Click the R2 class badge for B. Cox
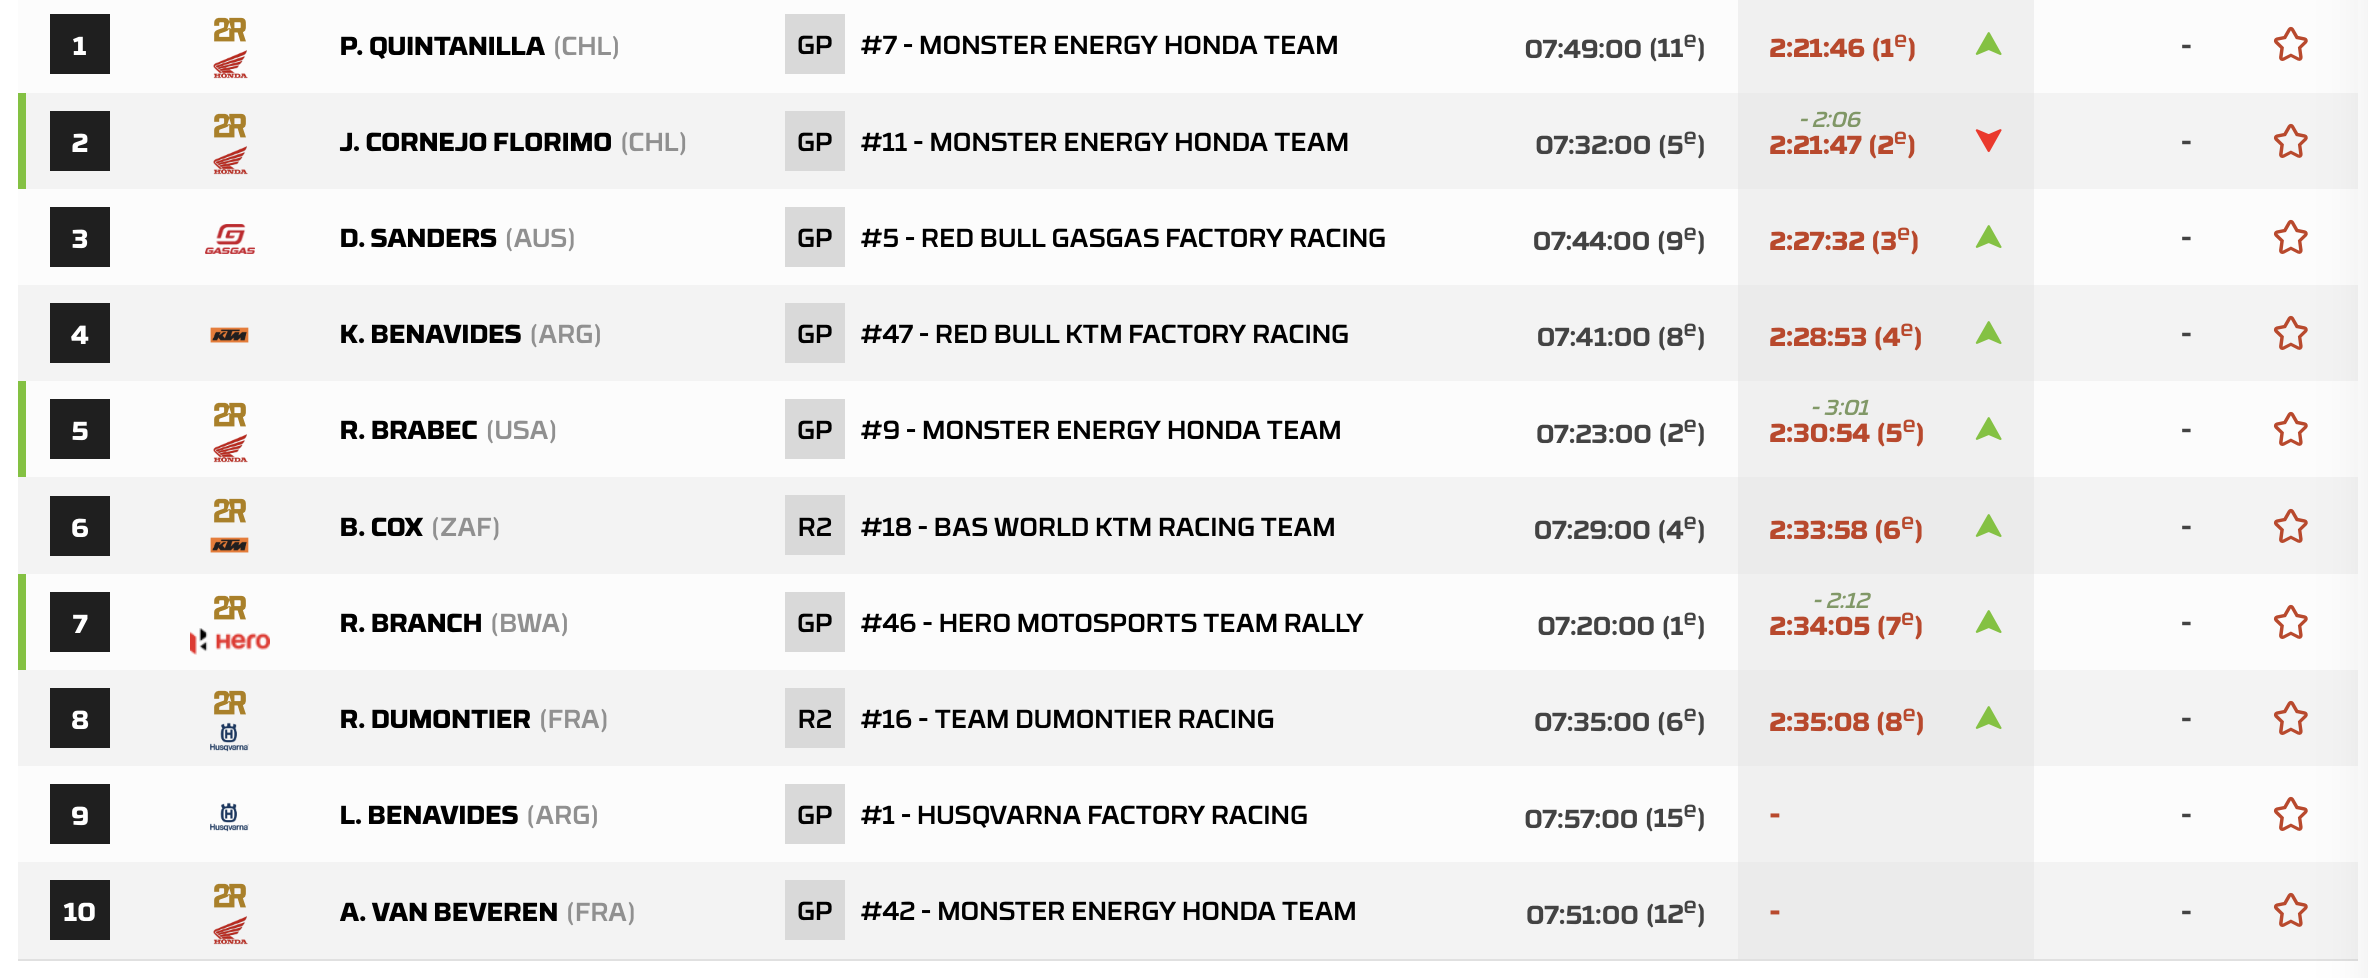This screenshot has height=978, width=2368. click(x=814, y=527)
